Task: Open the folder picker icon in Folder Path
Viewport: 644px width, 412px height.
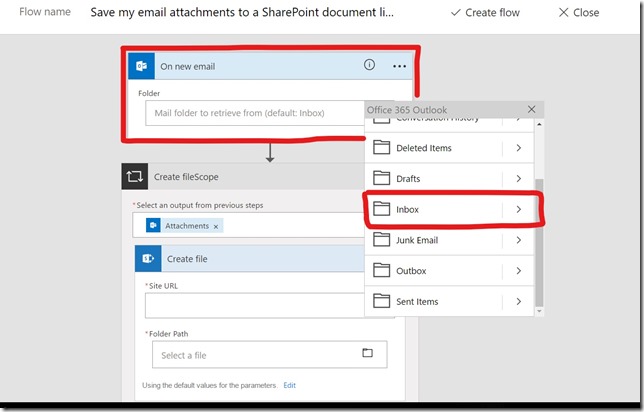Action: 368,353
